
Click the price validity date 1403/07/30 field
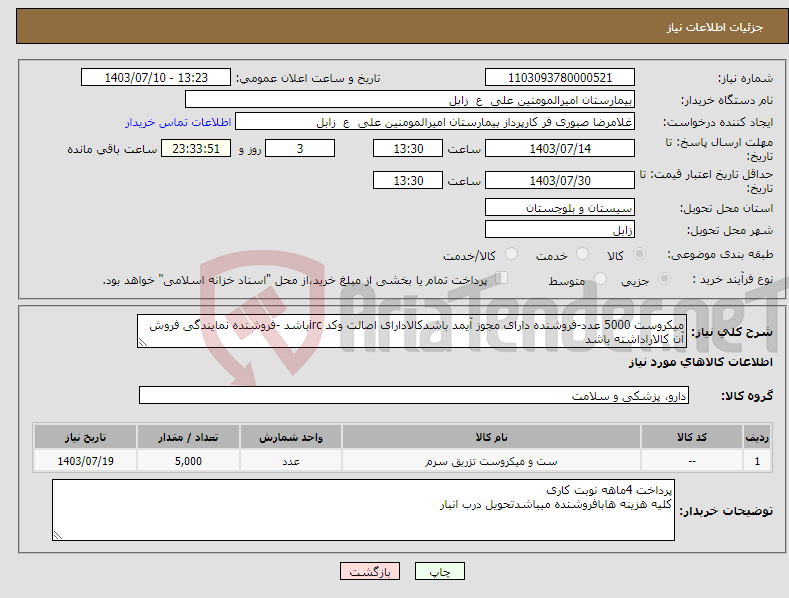(560, 180)
